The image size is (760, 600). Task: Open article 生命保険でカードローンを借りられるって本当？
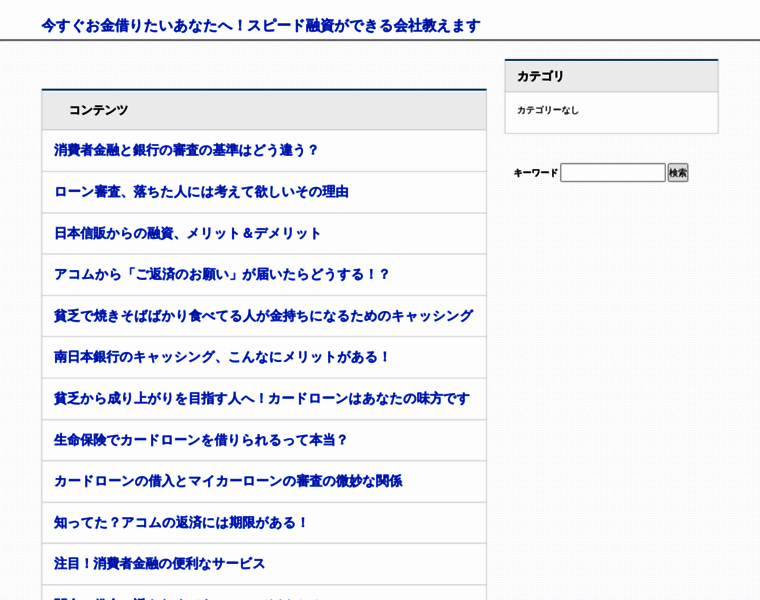(x=201, y=440)
